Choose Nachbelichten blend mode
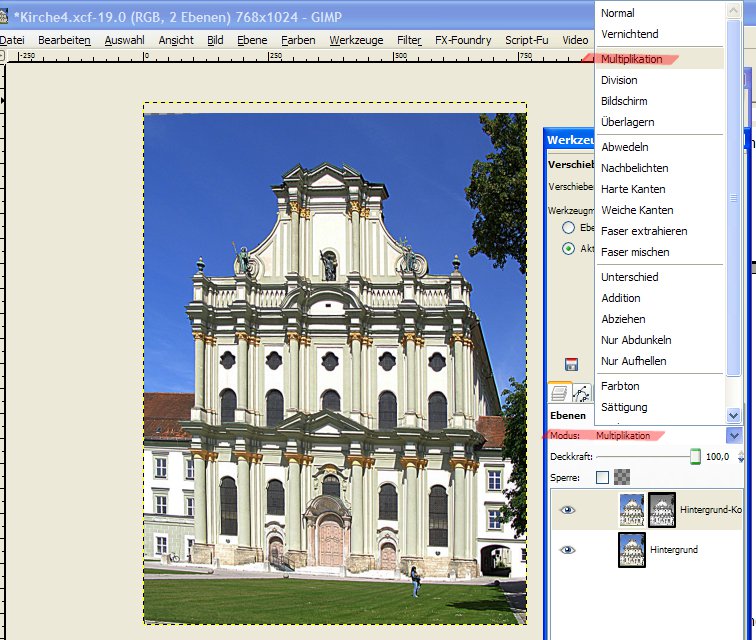 (634, 168)
